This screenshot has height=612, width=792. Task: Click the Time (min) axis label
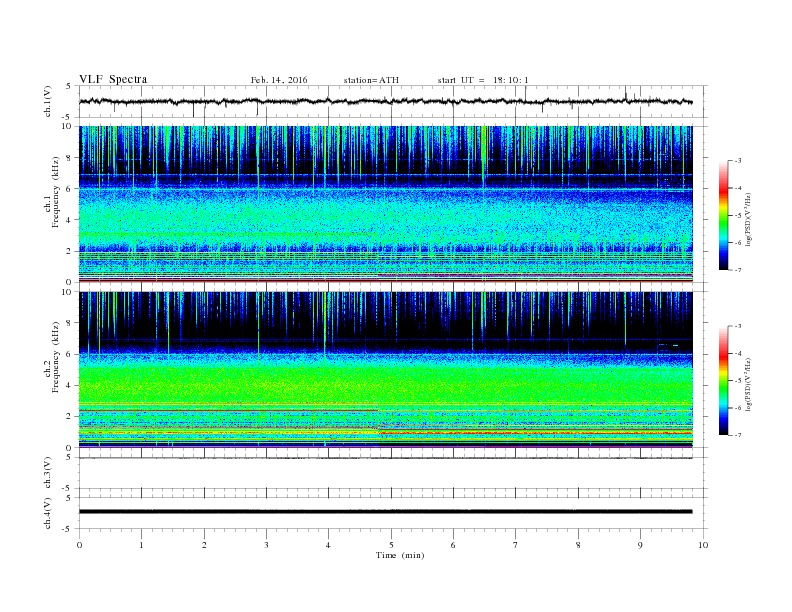400,555
